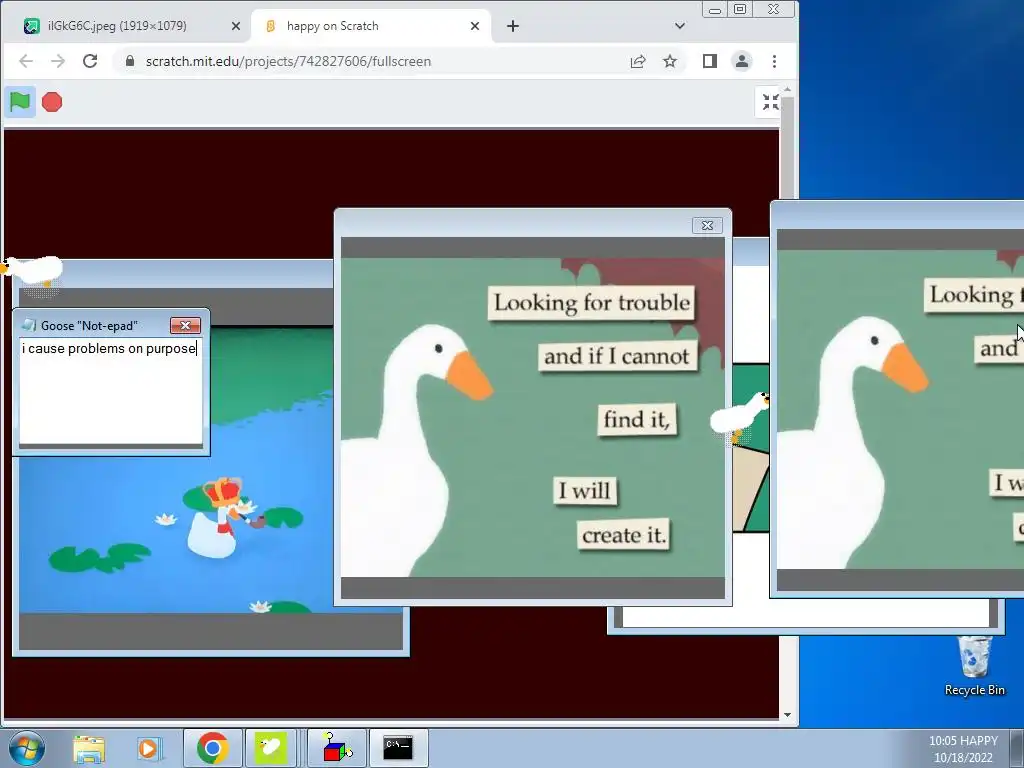Go forward in Chrome history
1024x768 pixels.
(58, 61)
